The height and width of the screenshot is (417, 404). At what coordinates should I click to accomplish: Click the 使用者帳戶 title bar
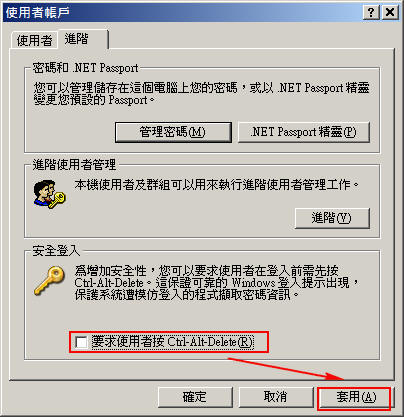point(182,13)
